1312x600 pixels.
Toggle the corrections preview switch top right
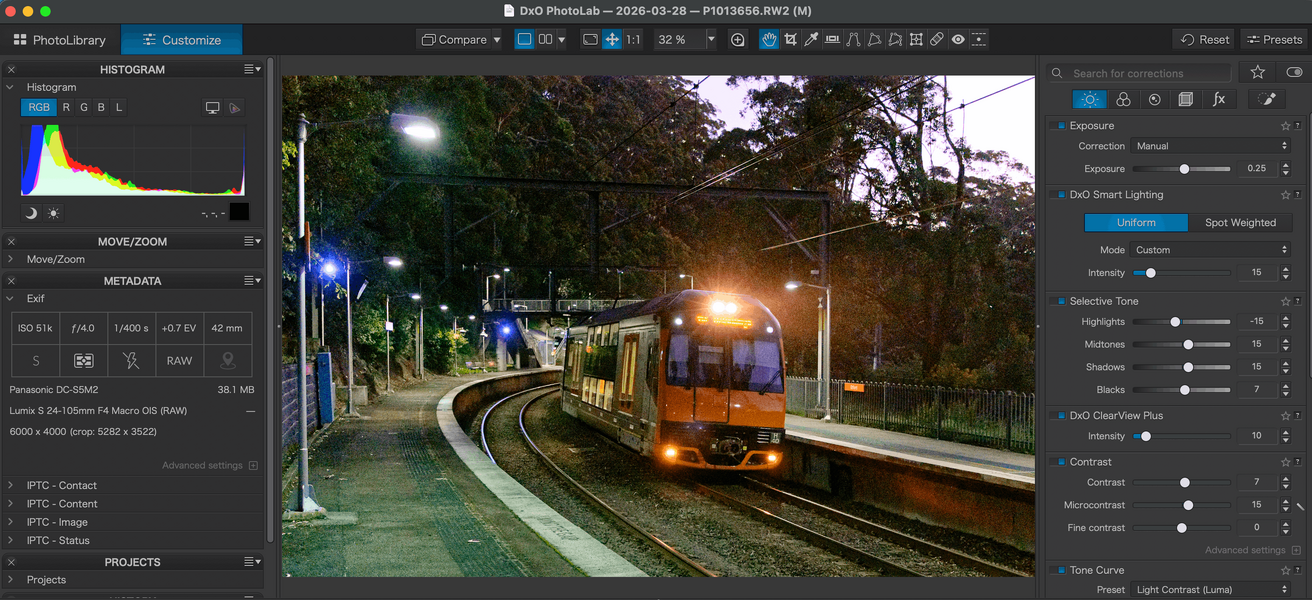coord(1295,72)
